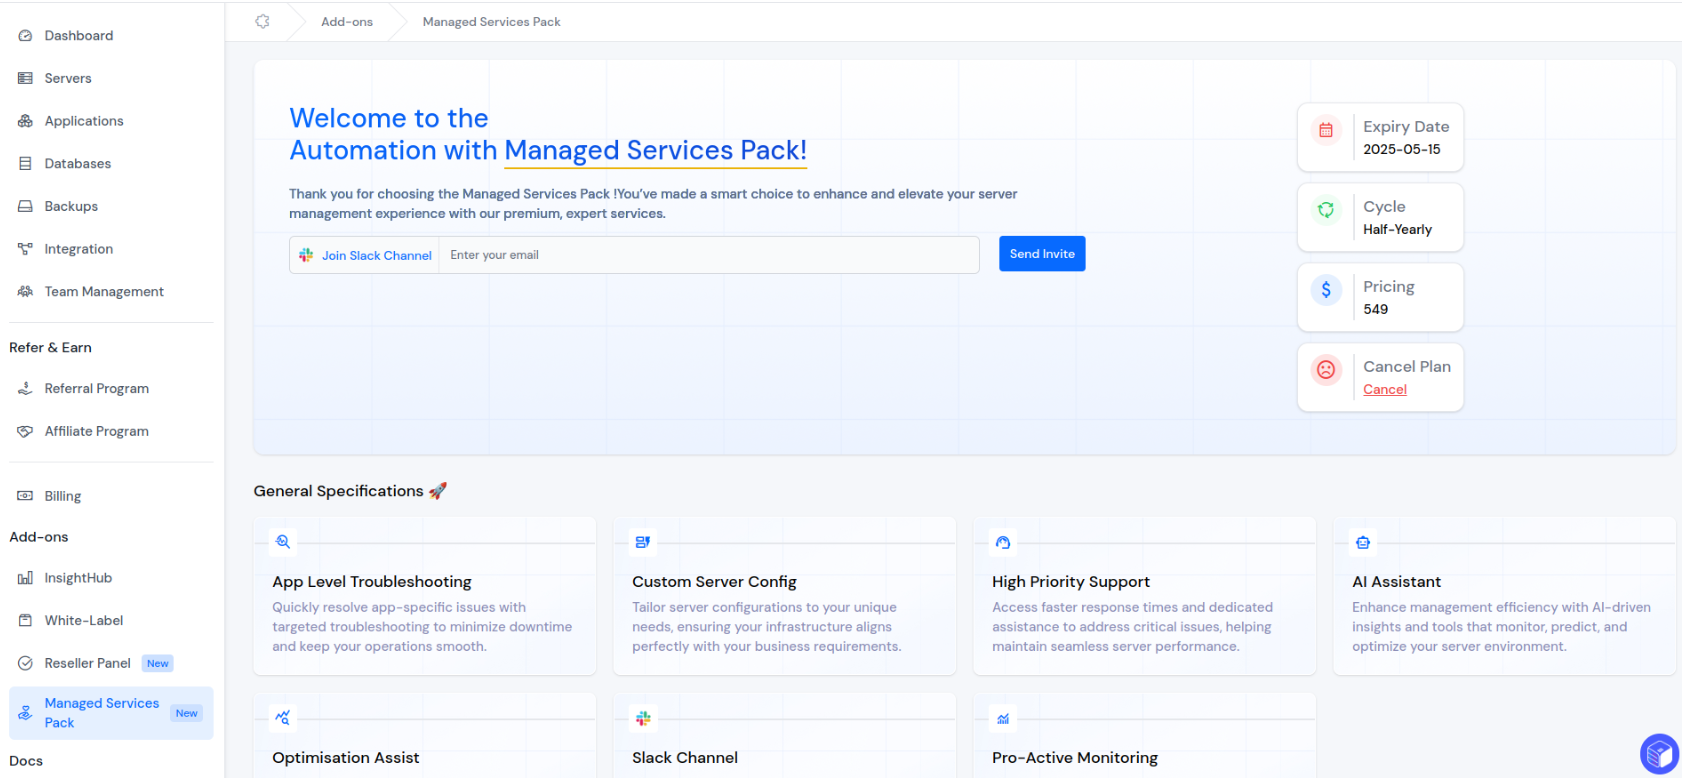Image resolution: width=1682 pixels, height=778 pixels.
Task: Click the Integration sidebar icon
Action: point(25,249)
